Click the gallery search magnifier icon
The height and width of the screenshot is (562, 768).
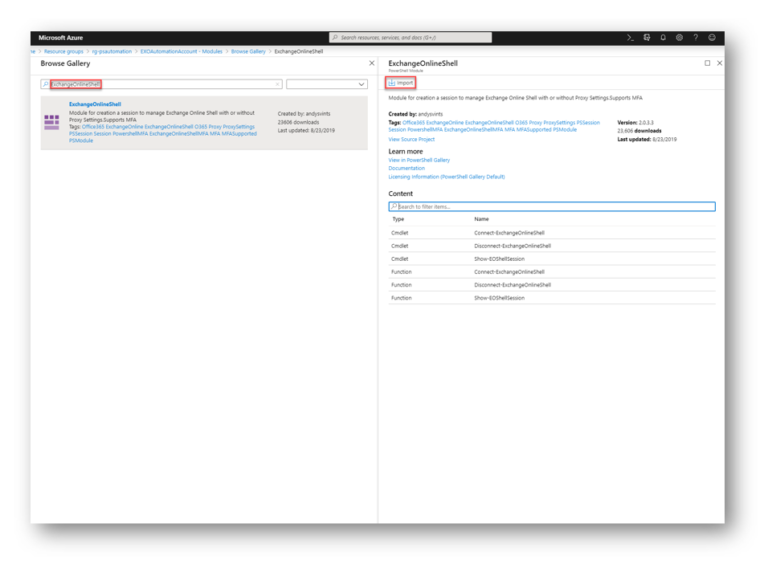(46, 84)
